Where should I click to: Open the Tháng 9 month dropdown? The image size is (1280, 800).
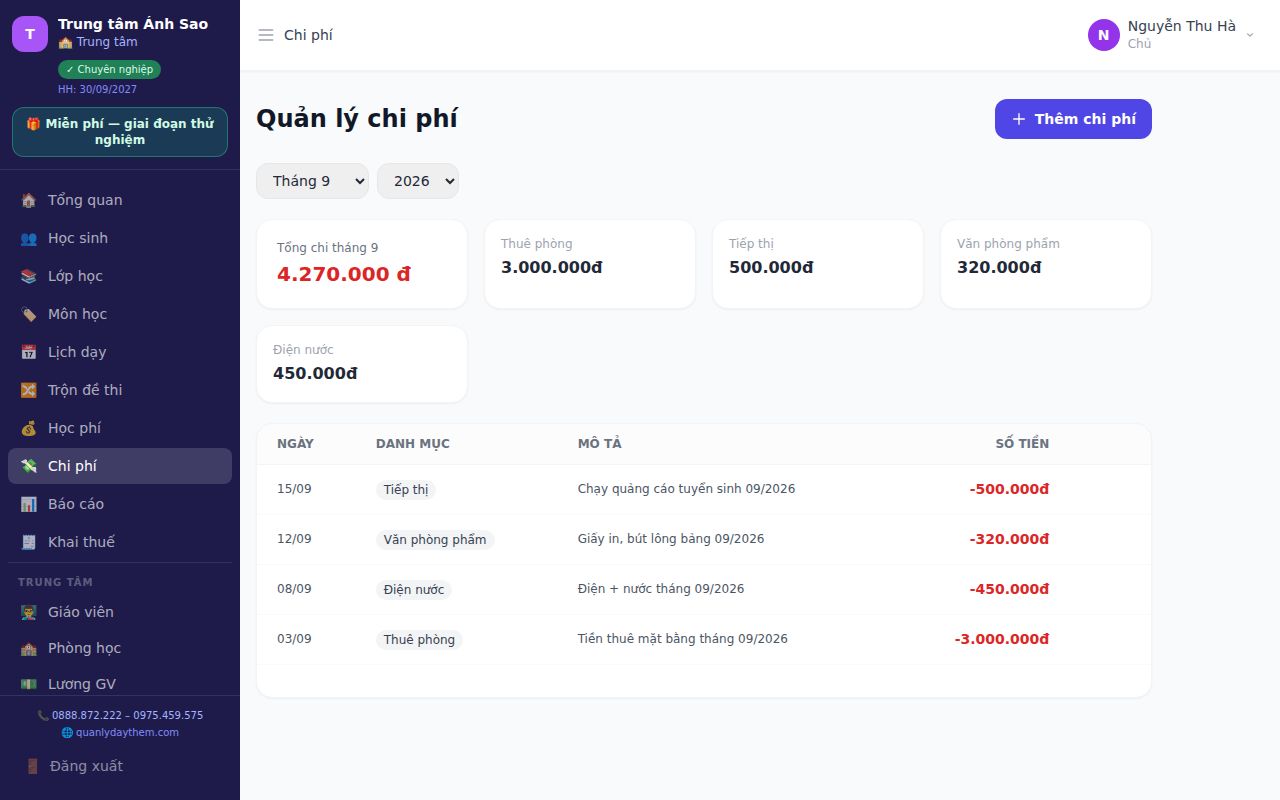[312, 181]
